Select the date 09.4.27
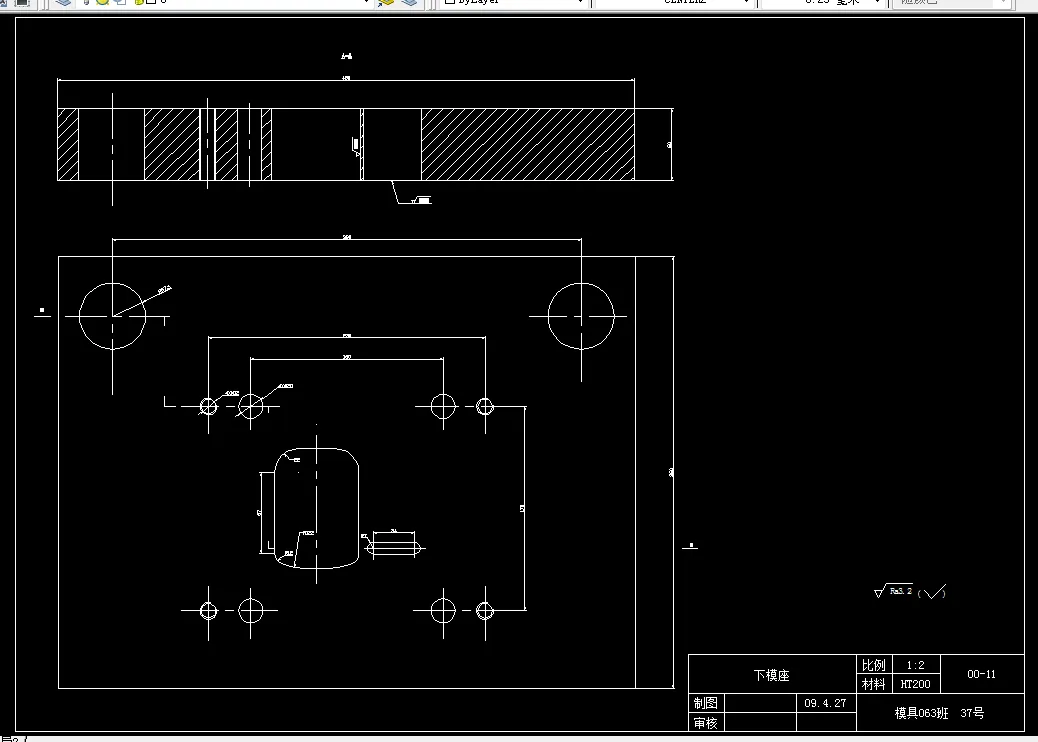1038x742 pixels. [x=825, y=703]
